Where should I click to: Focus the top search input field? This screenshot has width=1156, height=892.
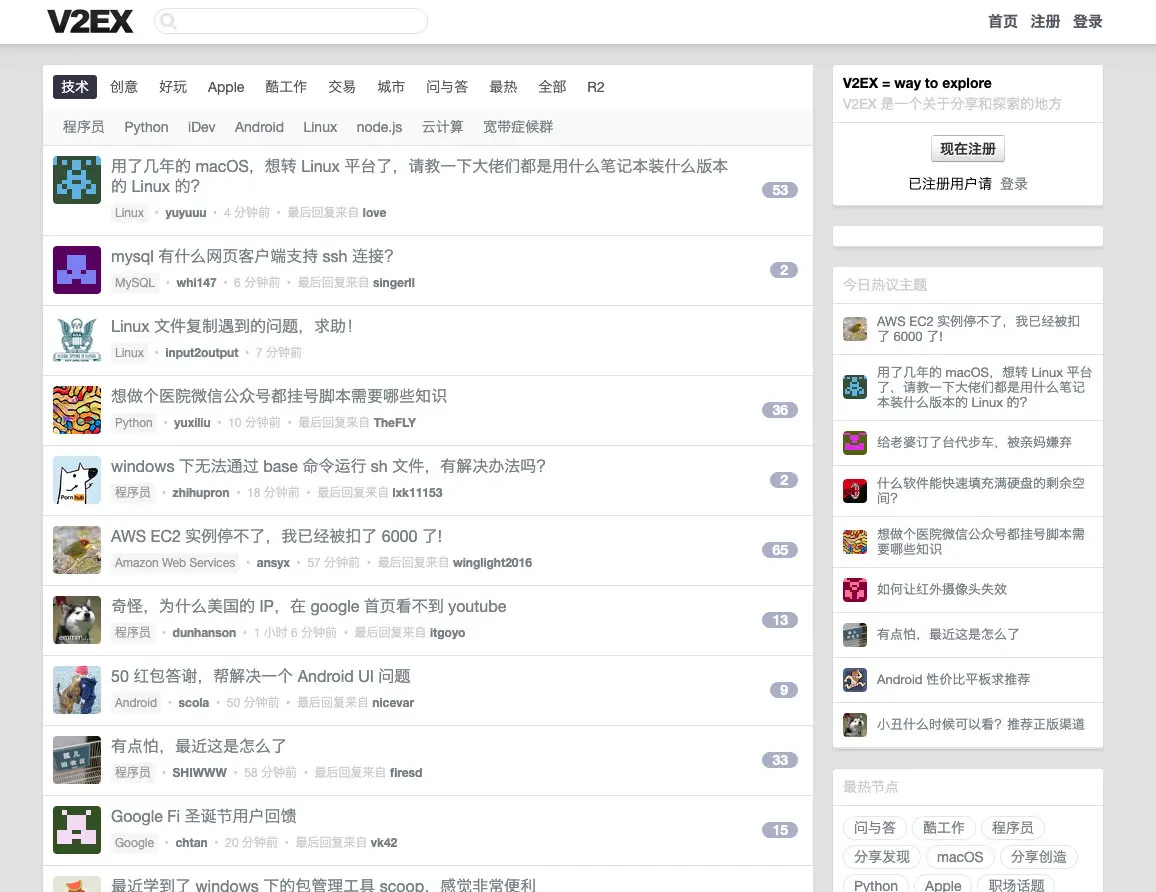[x=290, y=21]
